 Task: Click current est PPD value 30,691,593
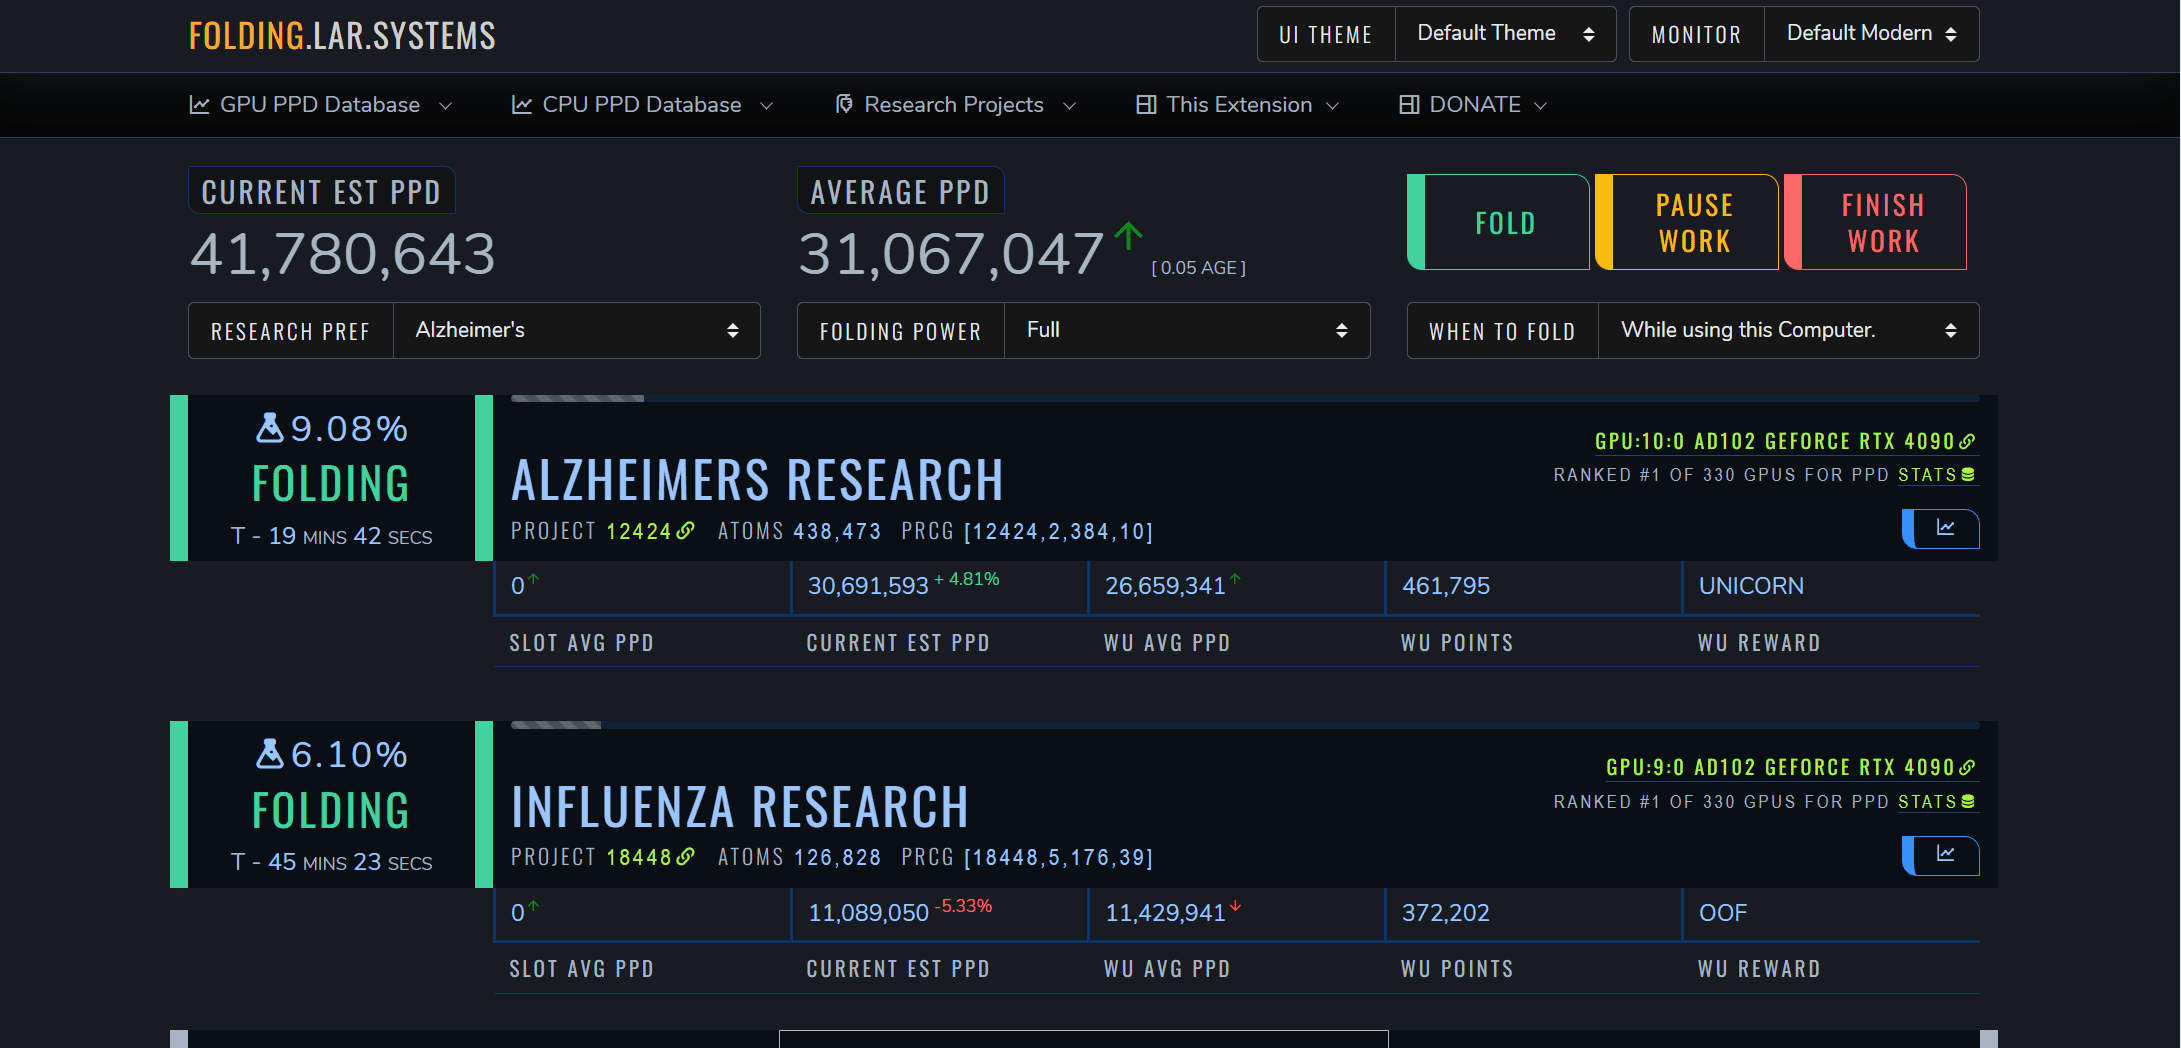pos(868,586)
